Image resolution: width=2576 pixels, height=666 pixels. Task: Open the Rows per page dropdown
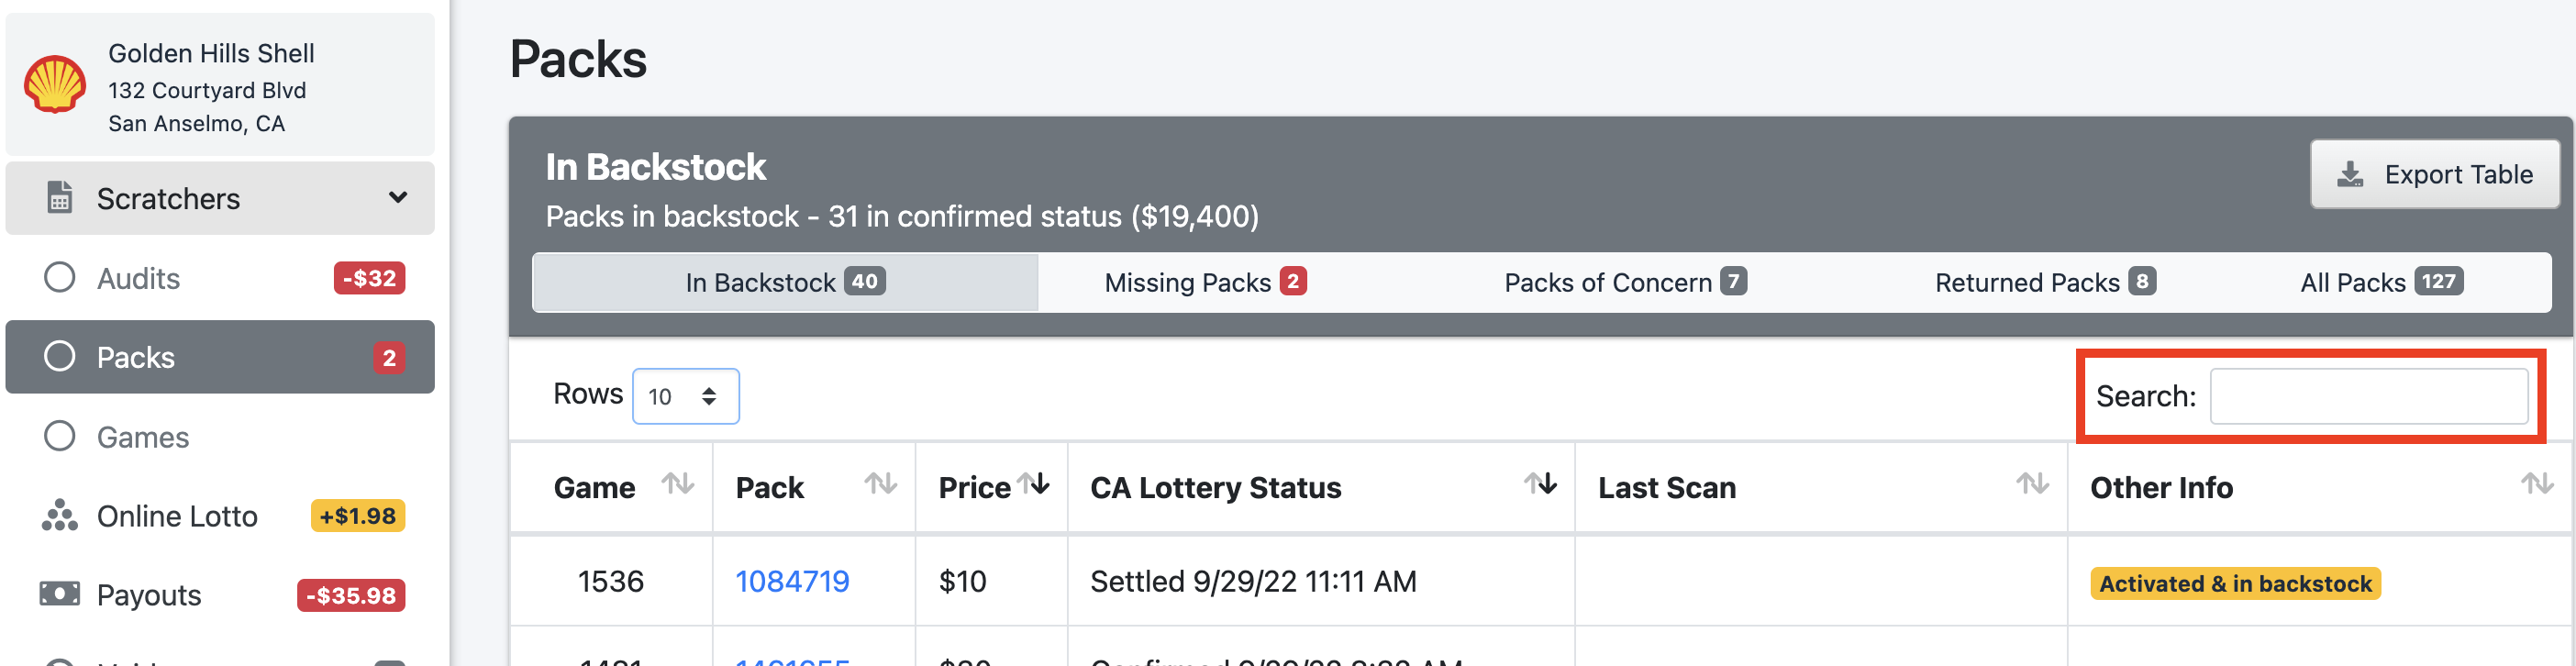point(686,397)
